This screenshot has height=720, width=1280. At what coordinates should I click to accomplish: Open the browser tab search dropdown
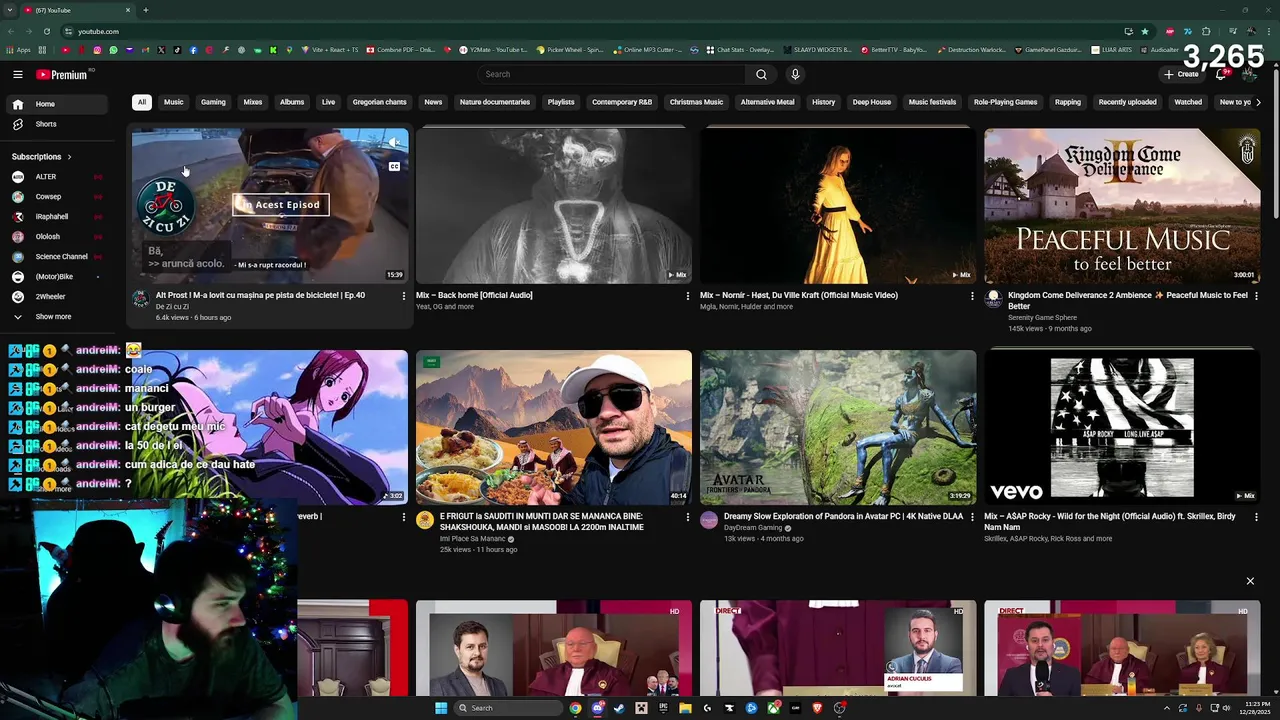(10, 10)
